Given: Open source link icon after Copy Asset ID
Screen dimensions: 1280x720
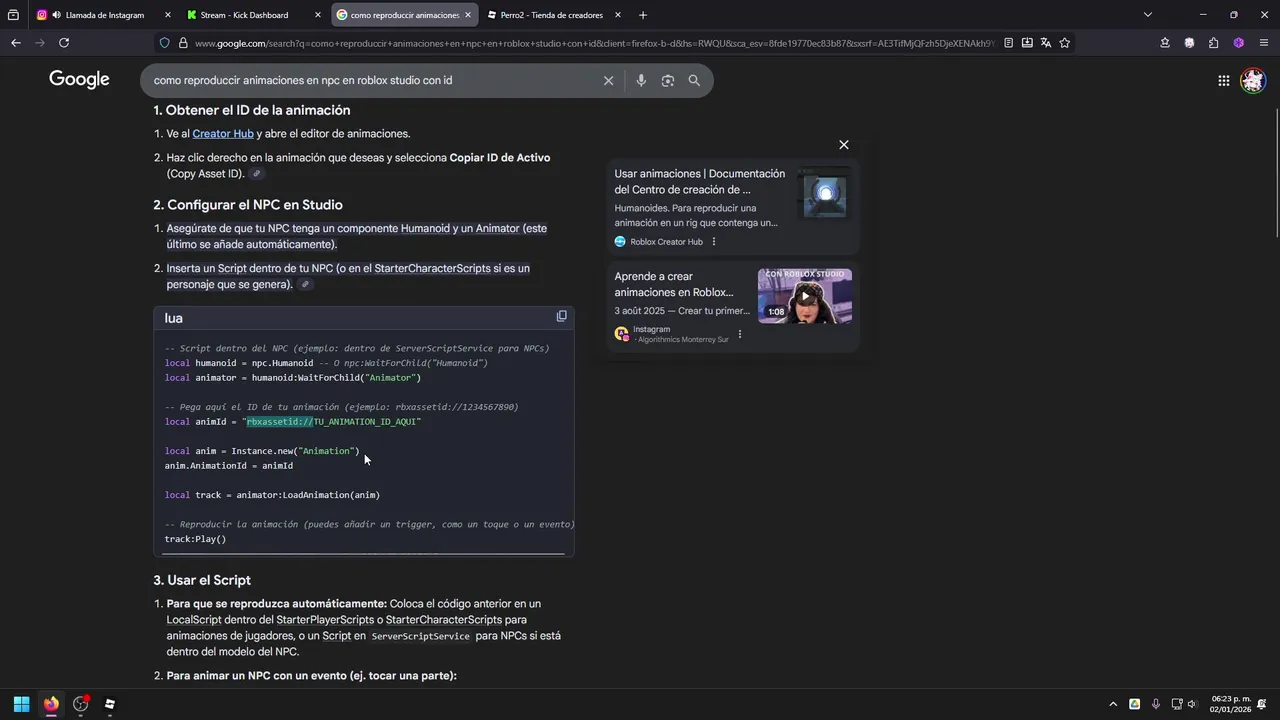Looking at the screenshot, I should (x=256, y=174).
